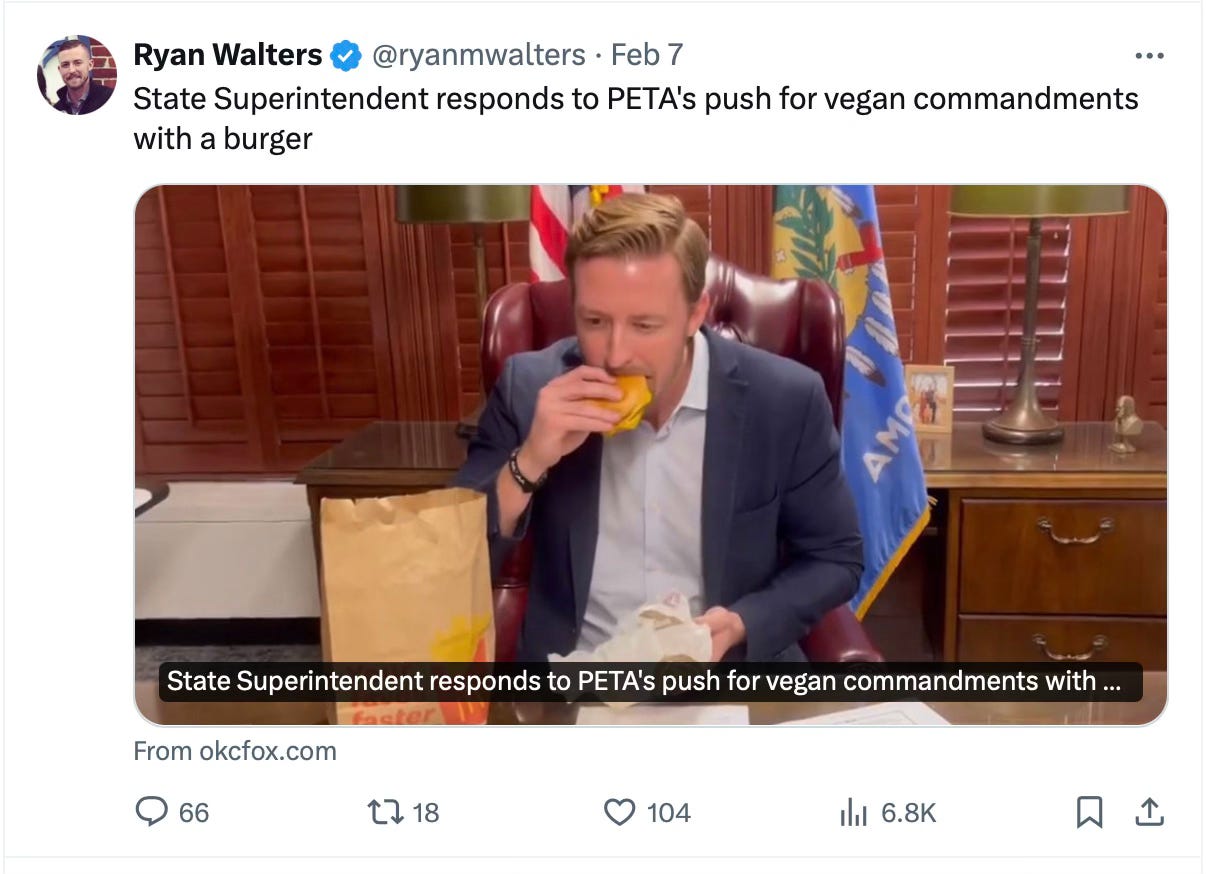
Task: Share the tweet using the upload arrow icon
Action: pyautogui.click(x=1150, y=812)
